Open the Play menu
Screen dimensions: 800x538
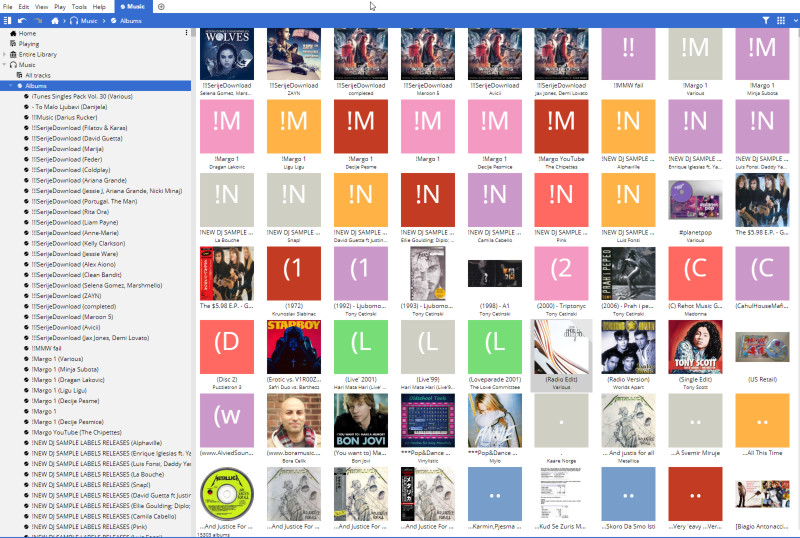(60, 6)
